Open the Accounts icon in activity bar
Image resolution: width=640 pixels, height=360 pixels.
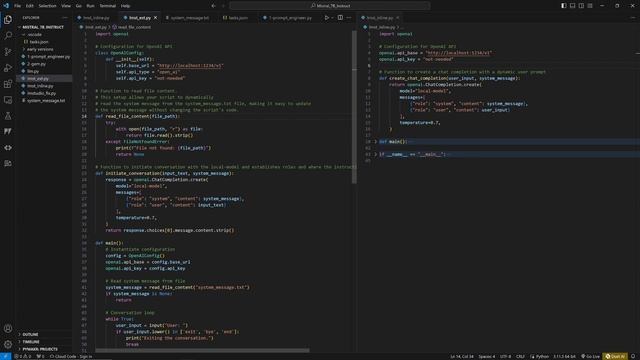pos(8,328)
